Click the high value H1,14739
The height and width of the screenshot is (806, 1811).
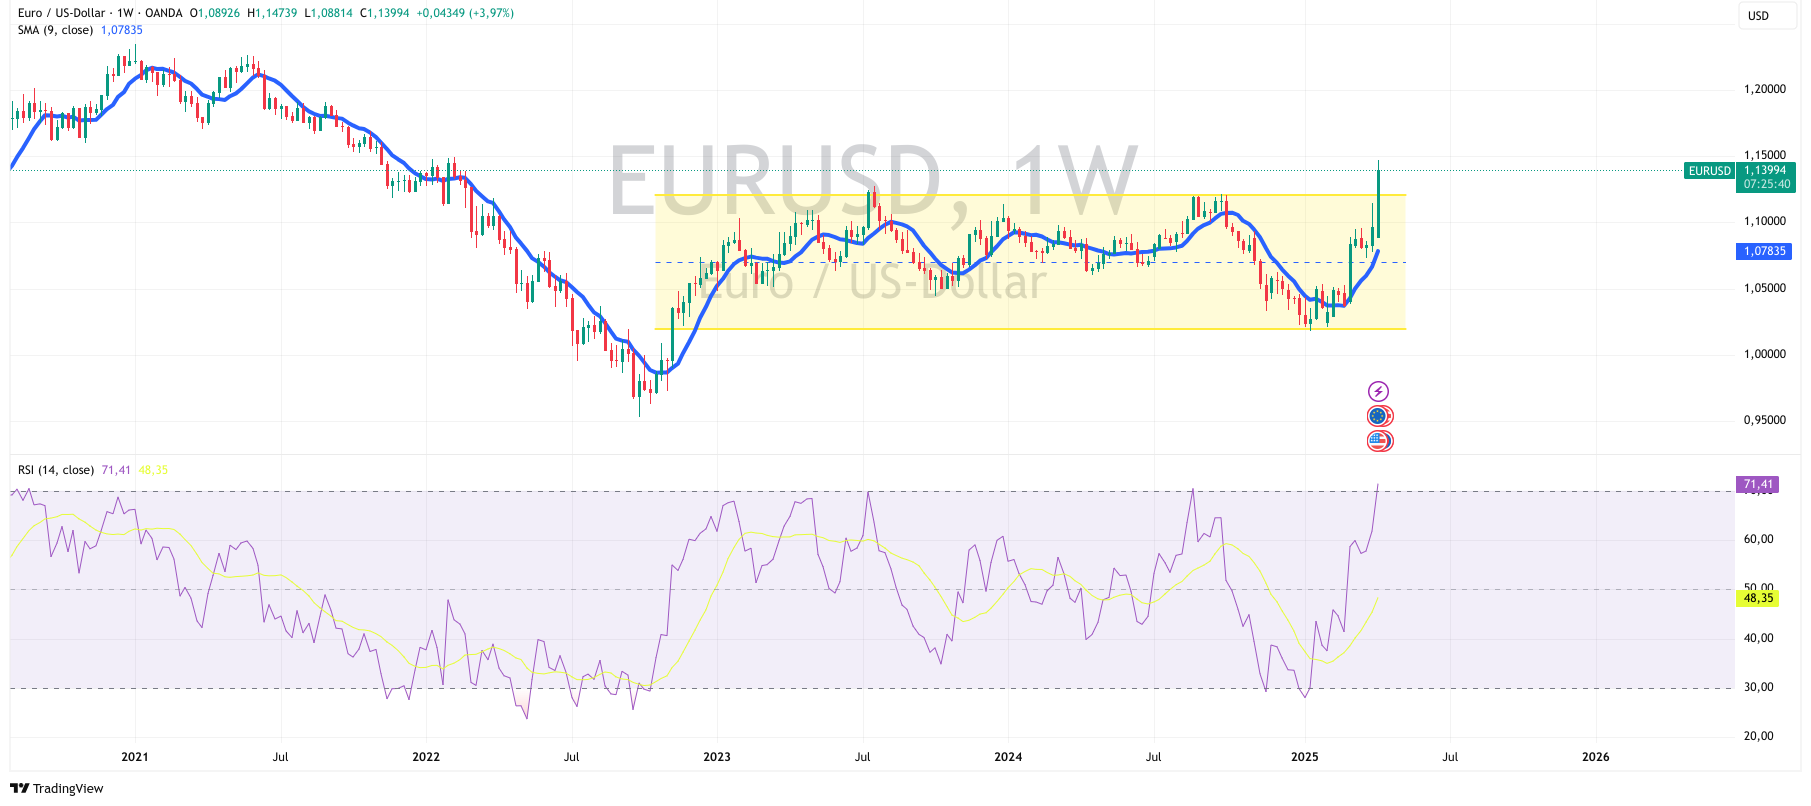click(x=272, y=13)
